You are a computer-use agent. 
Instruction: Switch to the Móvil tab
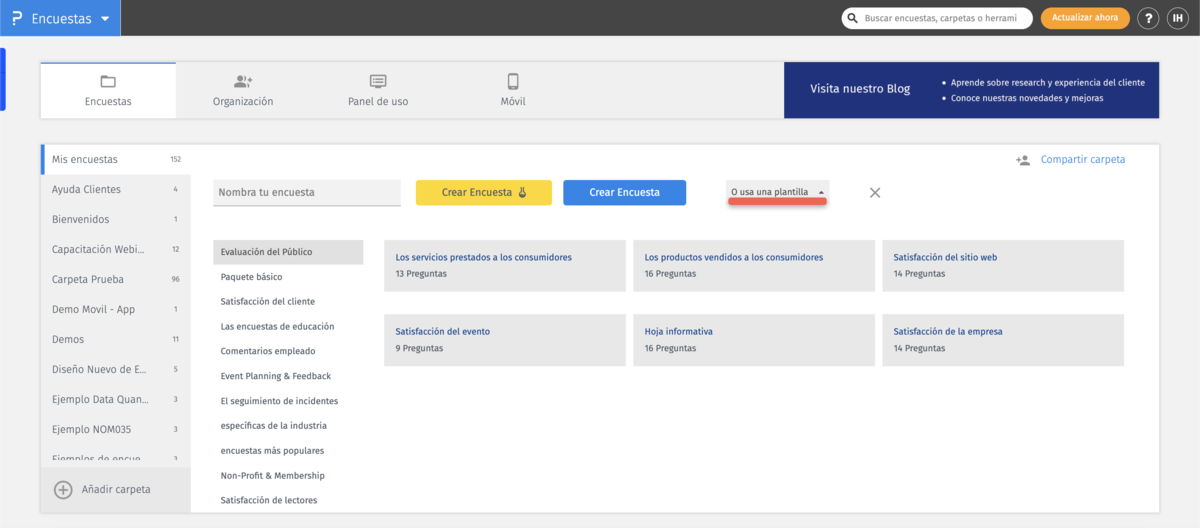point(513,91)
